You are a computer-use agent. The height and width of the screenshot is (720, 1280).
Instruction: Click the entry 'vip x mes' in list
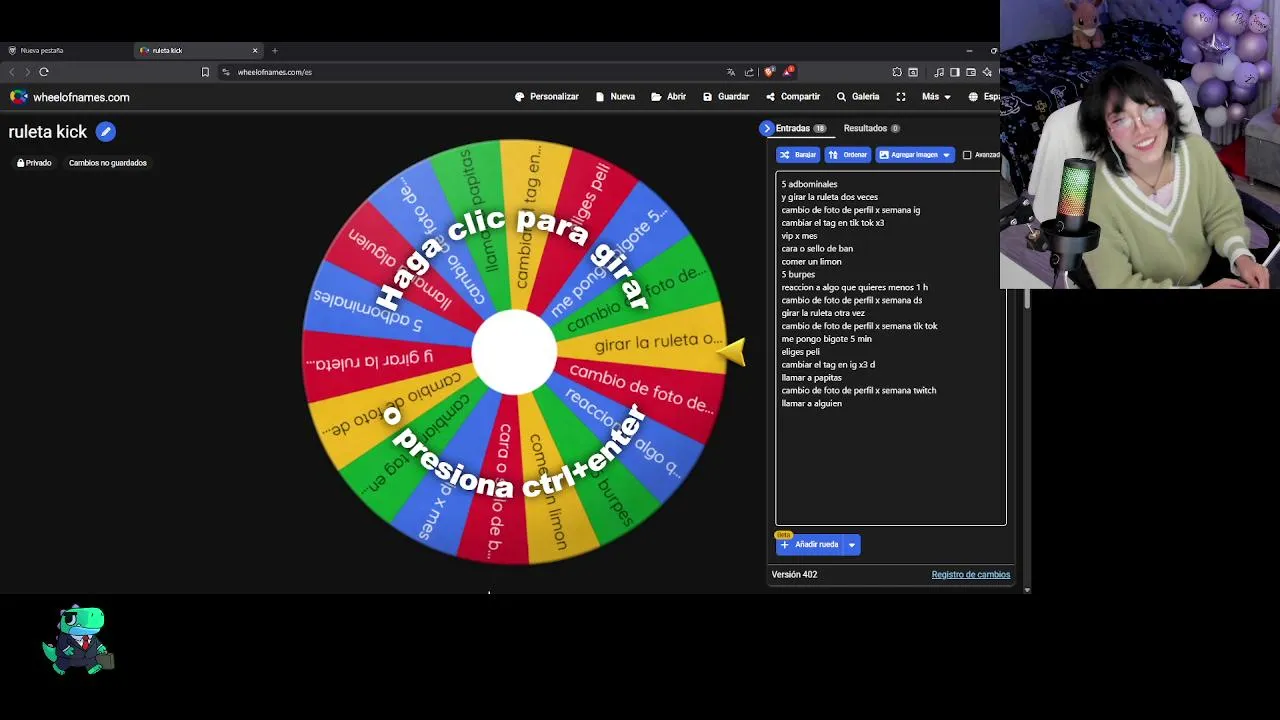(x=799, y=236)
